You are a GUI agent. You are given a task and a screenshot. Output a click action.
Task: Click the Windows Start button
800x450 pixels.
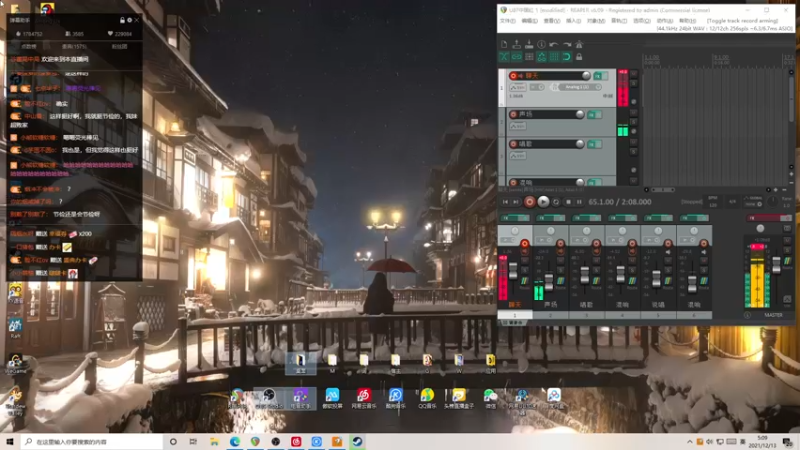click(10, 441)
